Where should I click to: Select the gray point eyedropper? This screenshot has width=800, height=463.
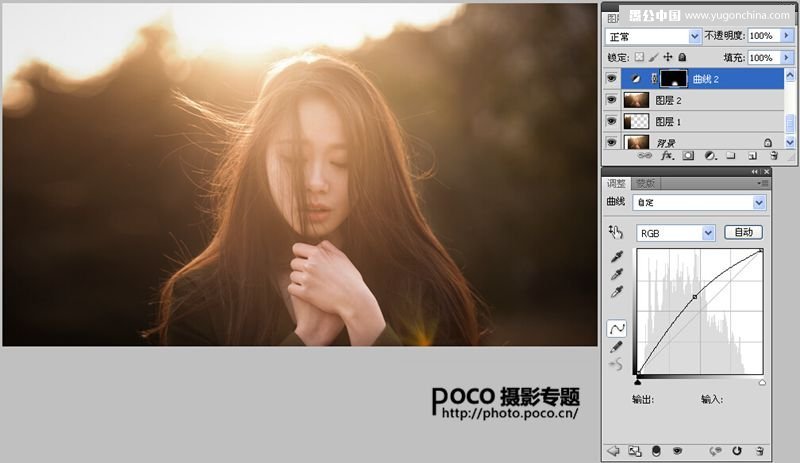pos(617,274)
